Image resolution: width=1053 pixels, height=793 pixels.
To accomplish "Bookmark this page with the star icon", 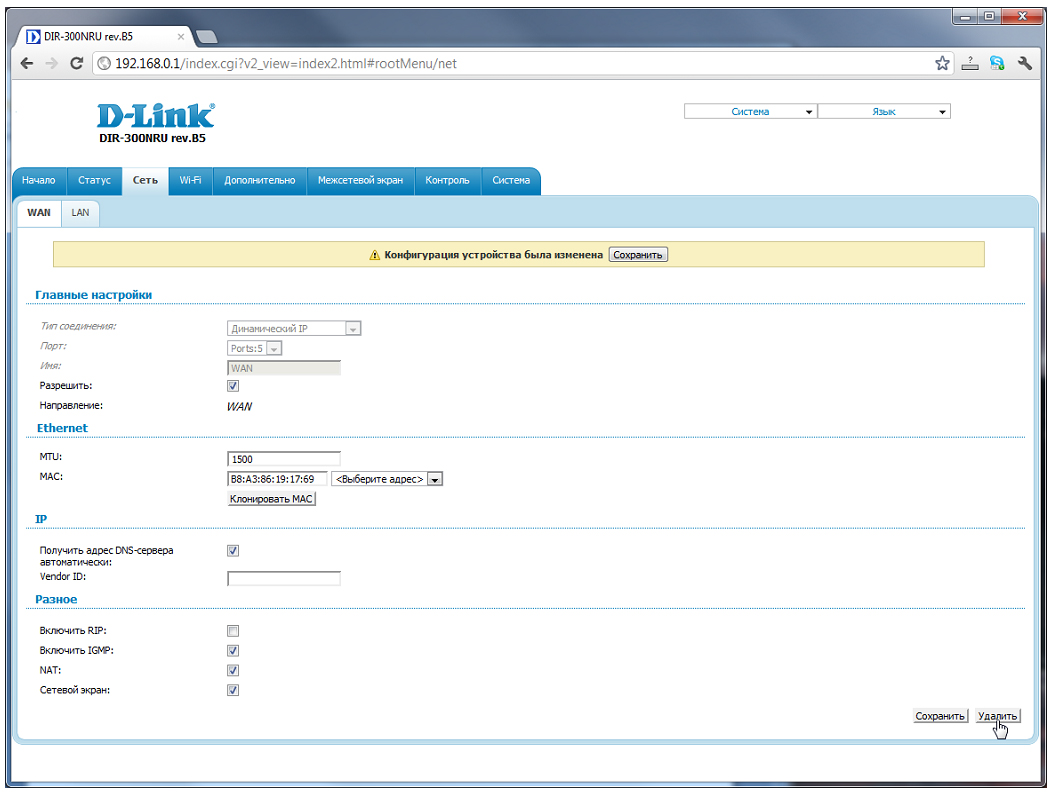I will click(942, 63).
